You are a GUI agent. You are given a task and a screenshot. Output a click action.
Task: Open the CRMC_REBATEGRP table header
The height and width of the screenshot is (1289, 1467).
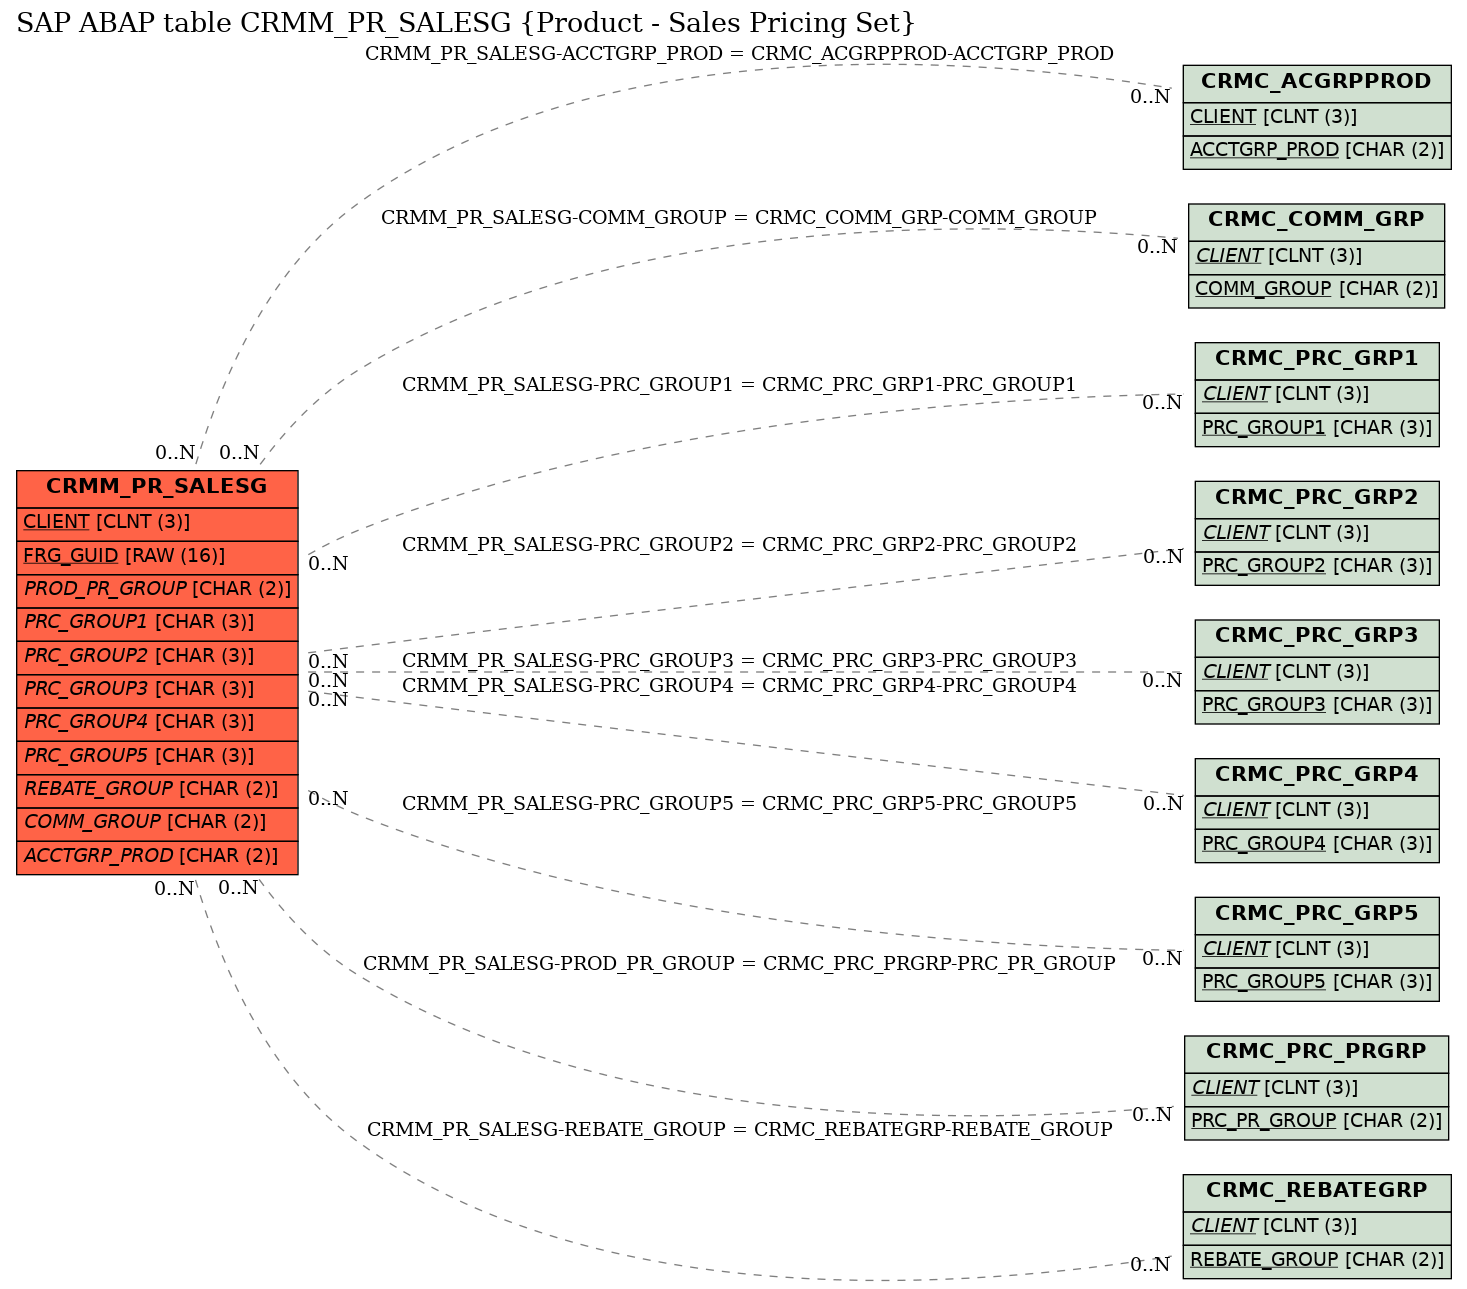(x=1316, y=1192)
